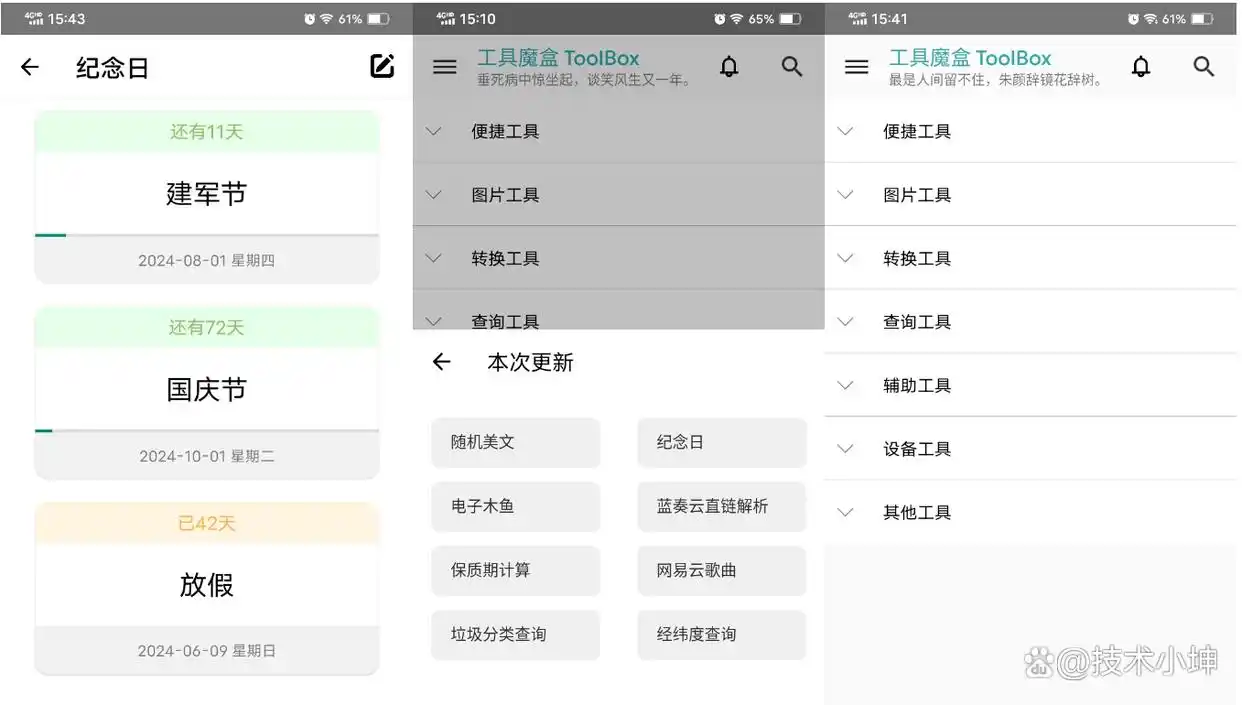Open the 放假 anniversary card
The image size is (1242, 705).
(207, 586)
